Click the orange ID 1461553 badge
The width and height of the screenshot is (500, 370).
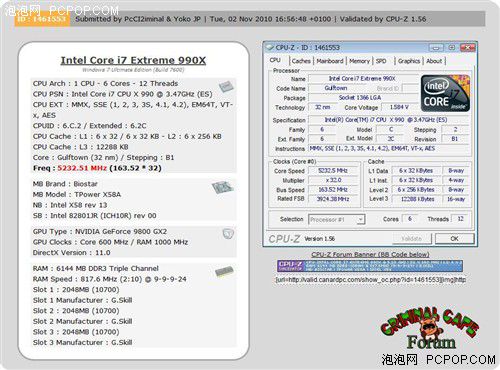(42, 19)
